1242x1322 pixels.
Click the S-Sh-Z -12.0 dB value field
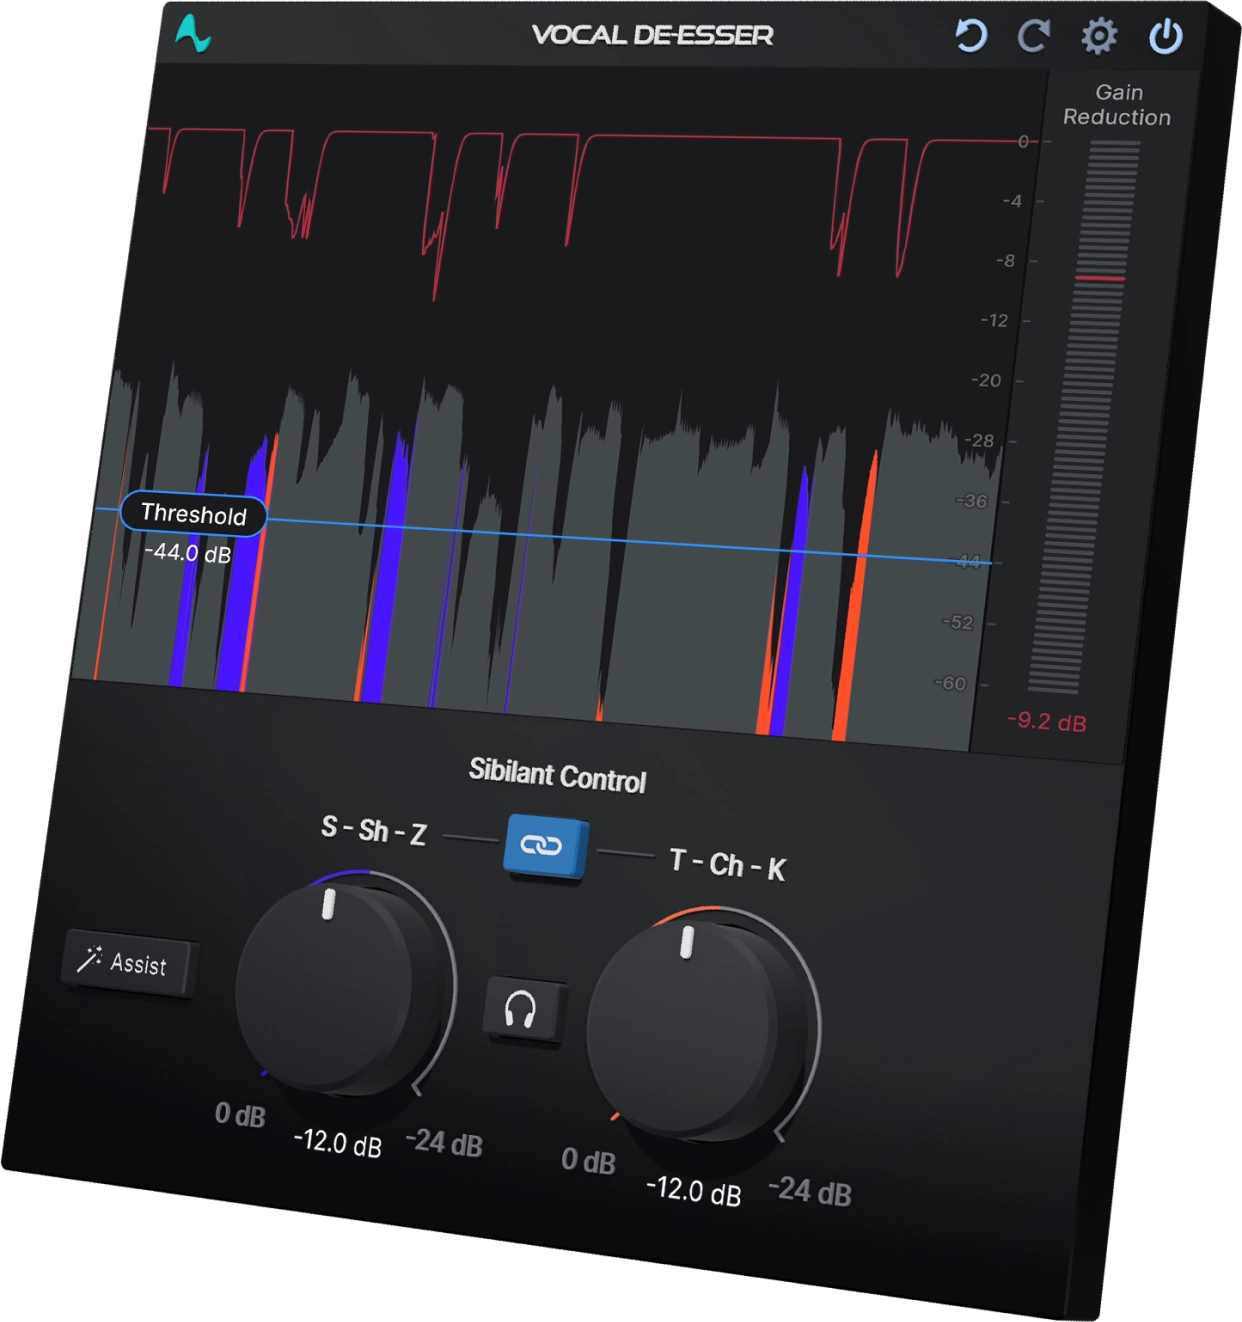pyautogui.click(x=337, y=1142)
